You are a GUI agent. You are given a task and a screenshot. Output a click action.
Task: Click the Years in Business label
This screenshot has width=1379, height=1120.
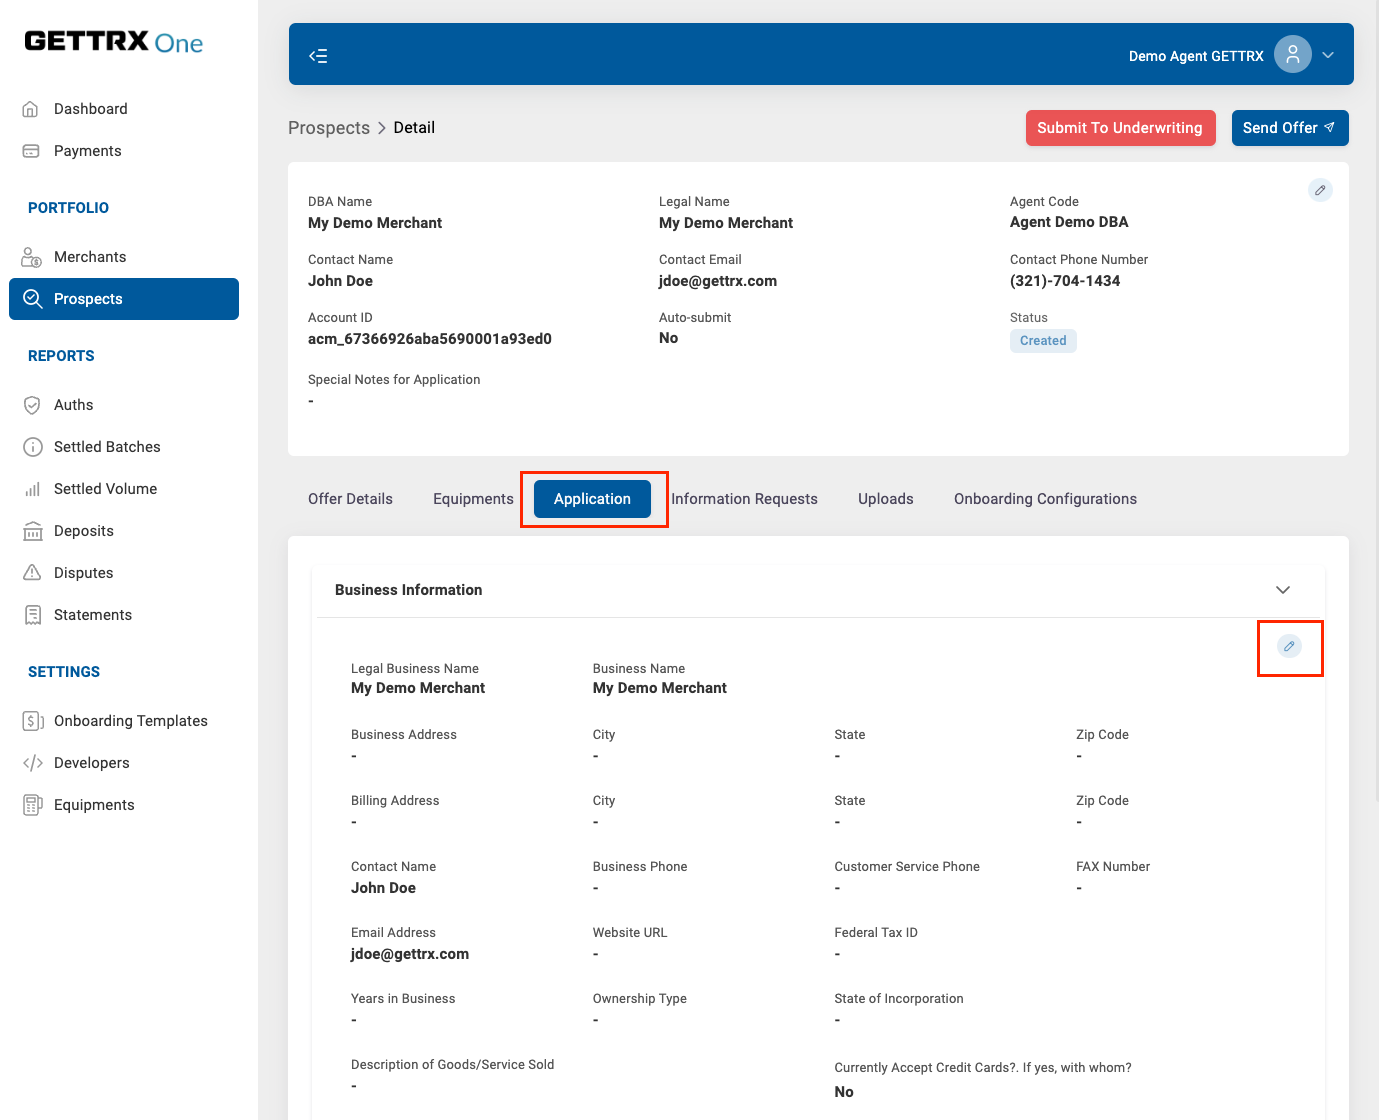coord(403,999)
